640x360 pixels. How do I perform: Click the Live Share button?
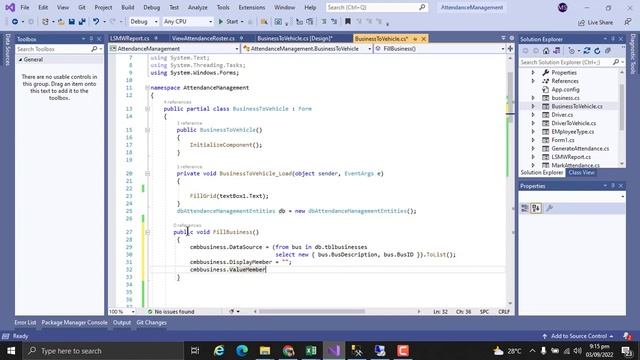596,22
